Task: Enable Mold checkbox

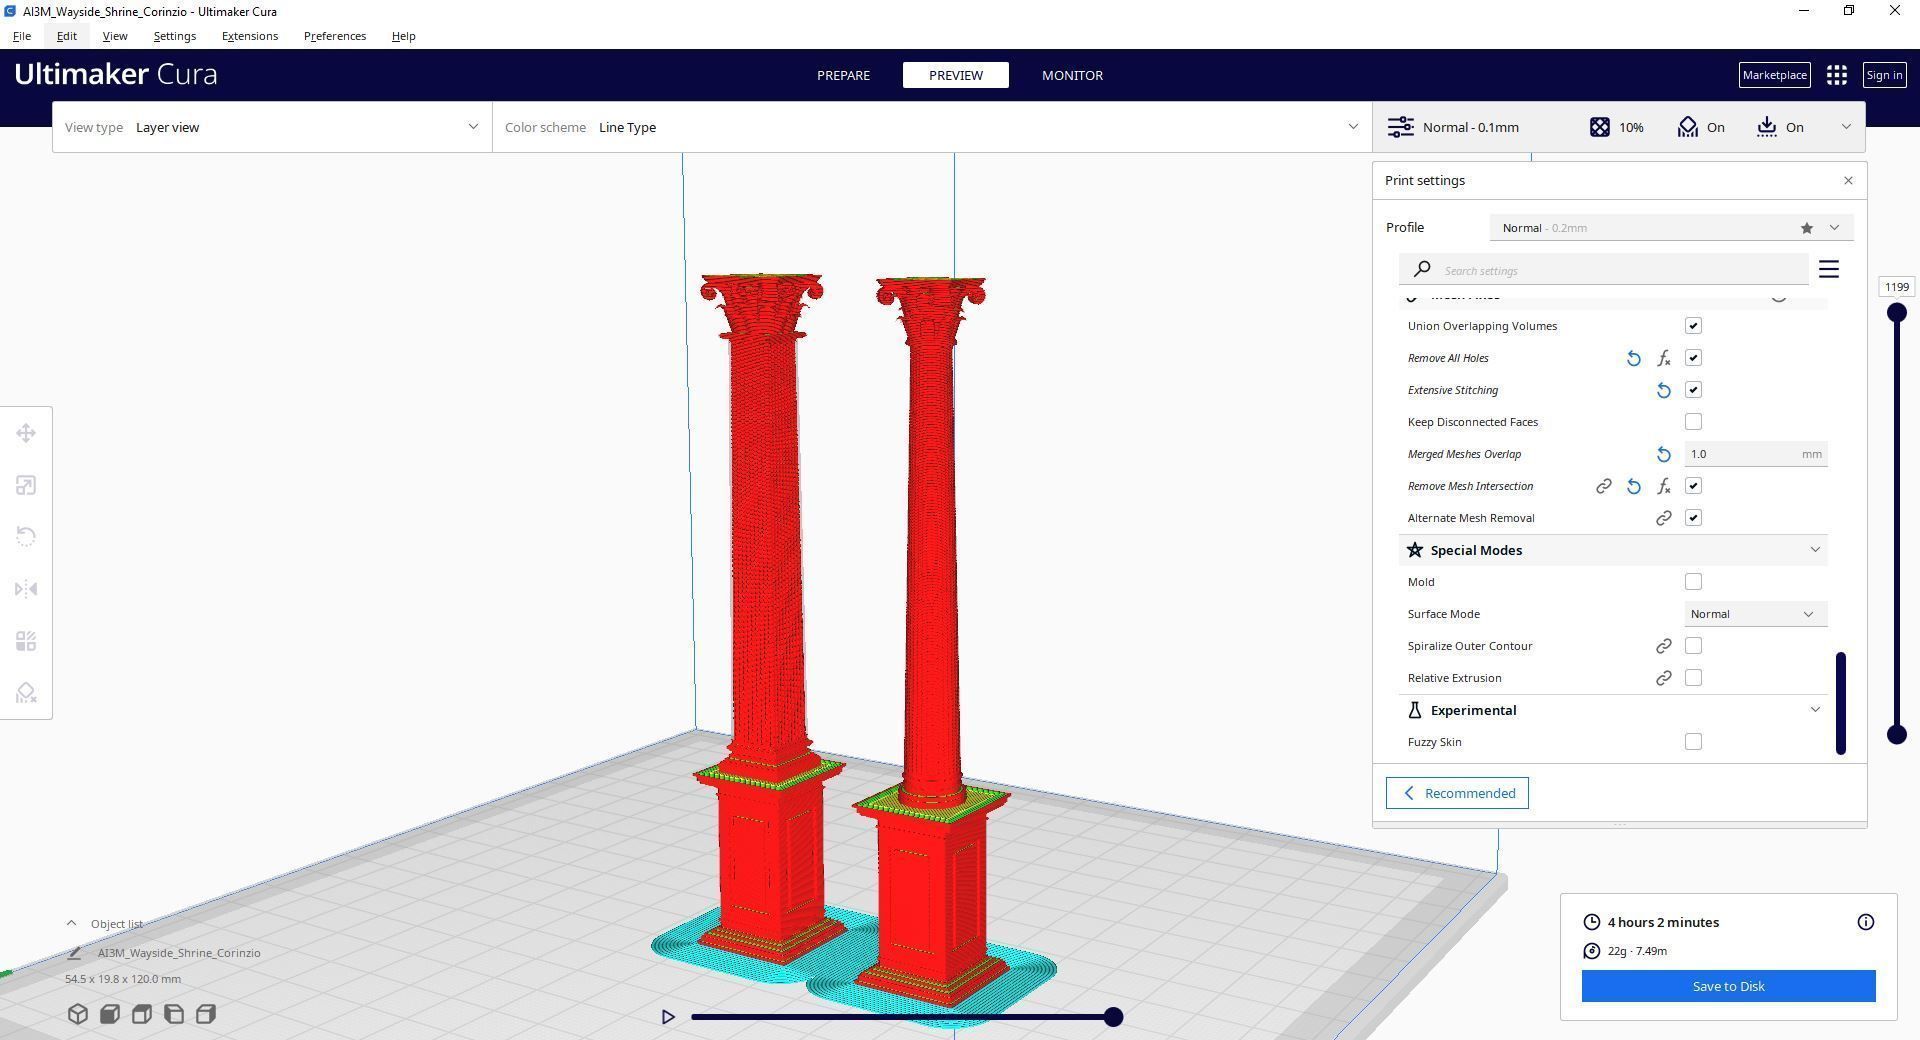Action: [x=1693, y=582]
